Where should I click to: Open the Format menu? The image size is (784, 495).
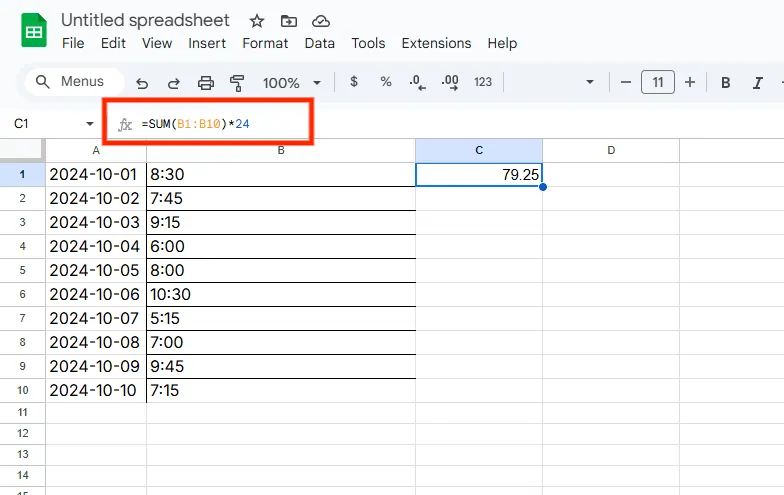(x=265, y=43)
